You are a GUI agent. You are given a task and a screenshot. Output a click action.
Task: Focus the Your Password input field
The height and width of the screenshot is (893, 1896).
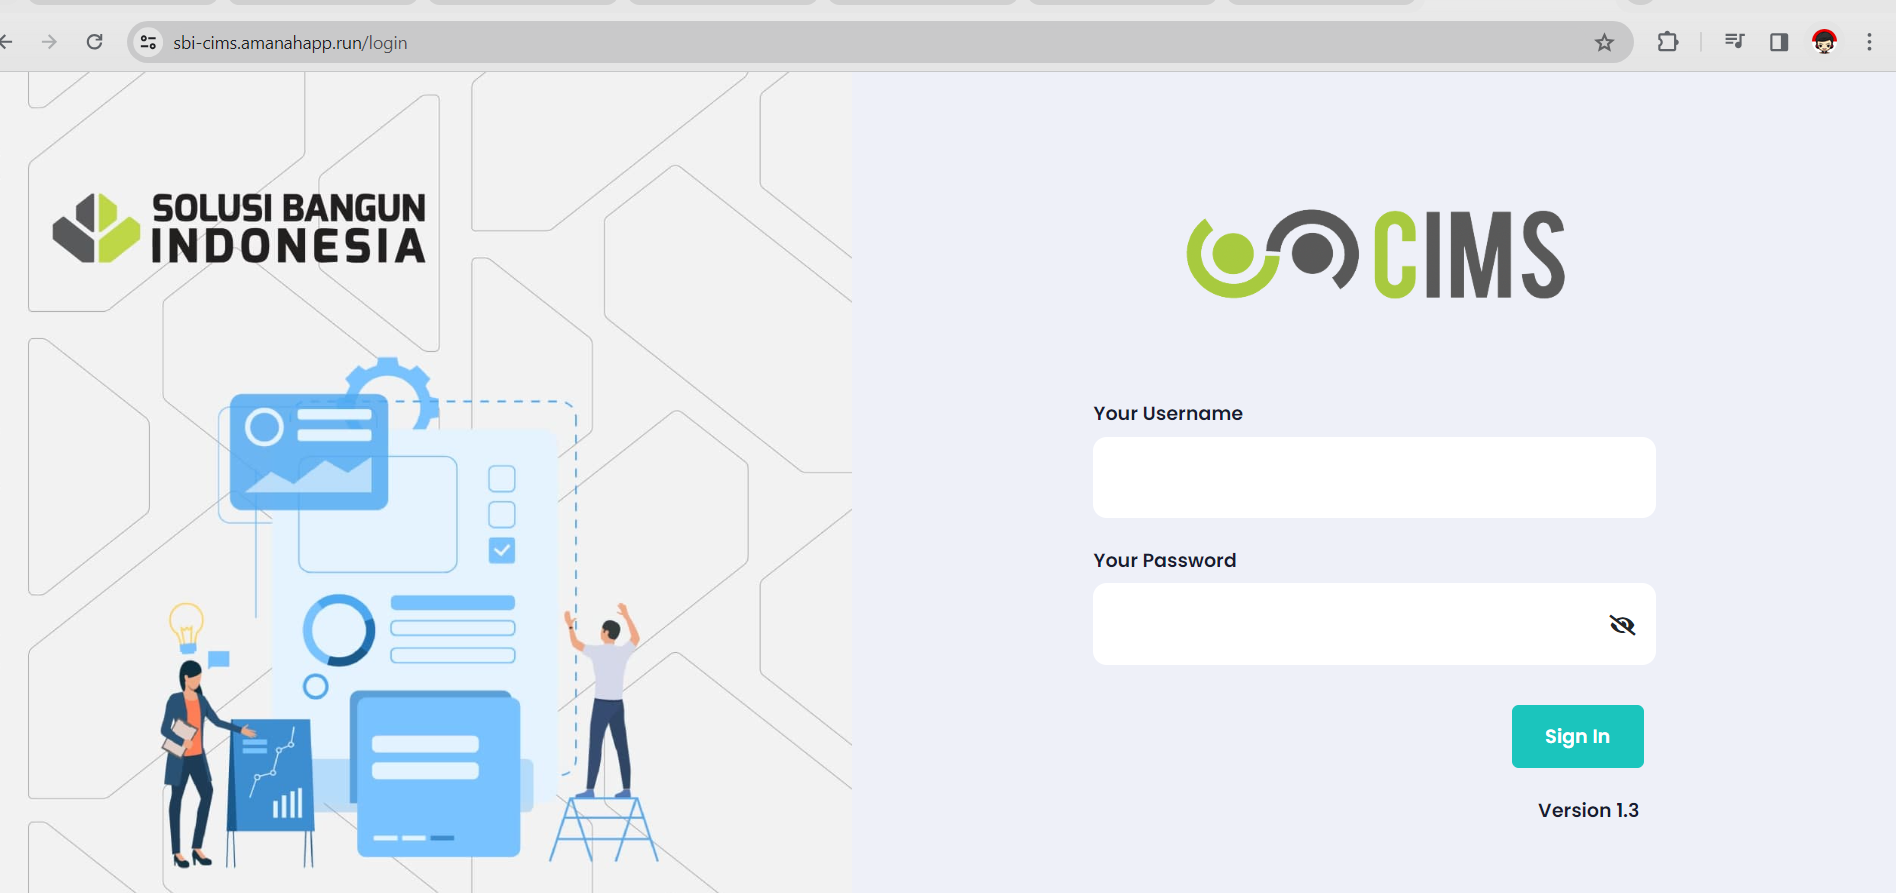coord(1374,624)
